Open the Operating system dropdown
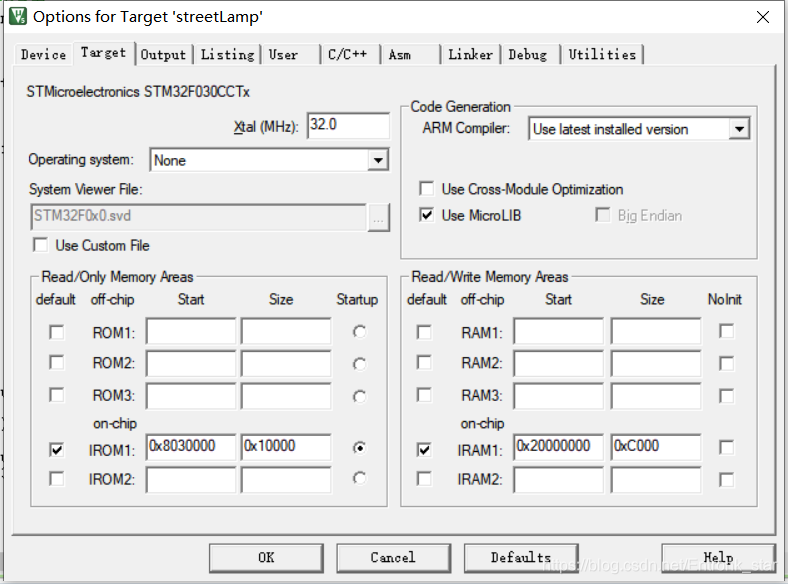 coord(377,160)
